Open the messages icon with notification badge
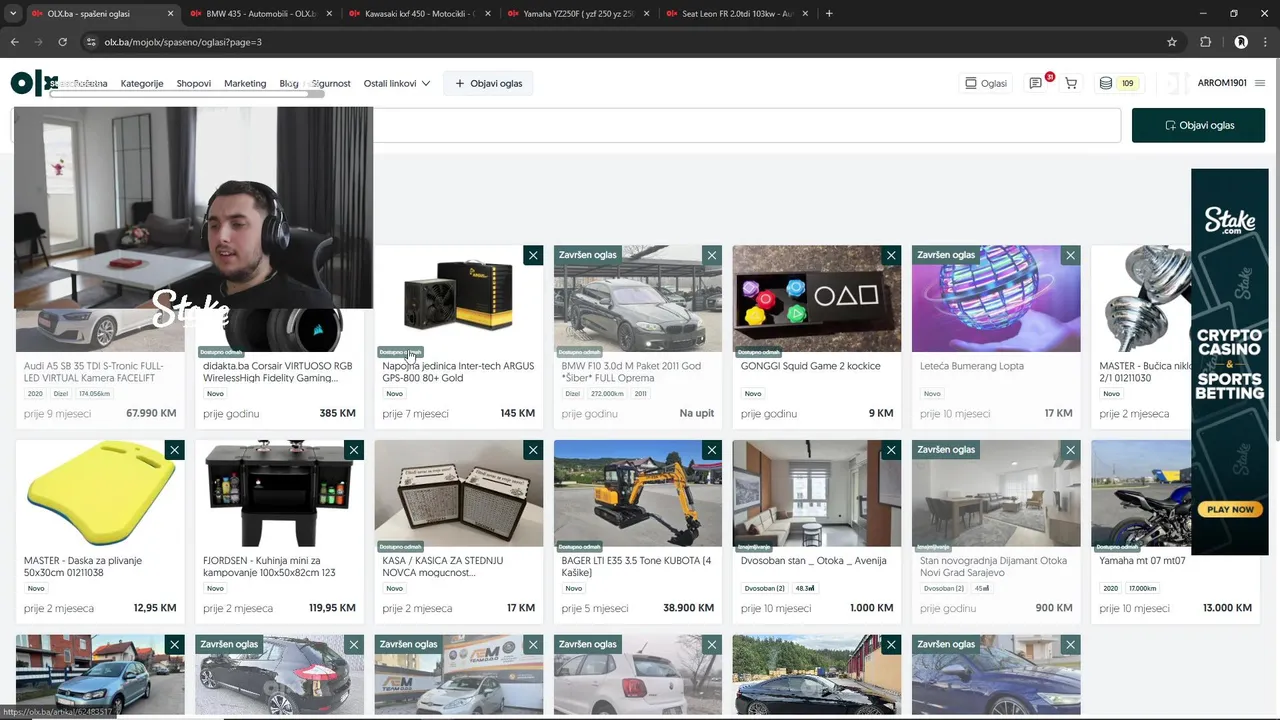Screen dimensions: 1280x720 pos(1036,83)
